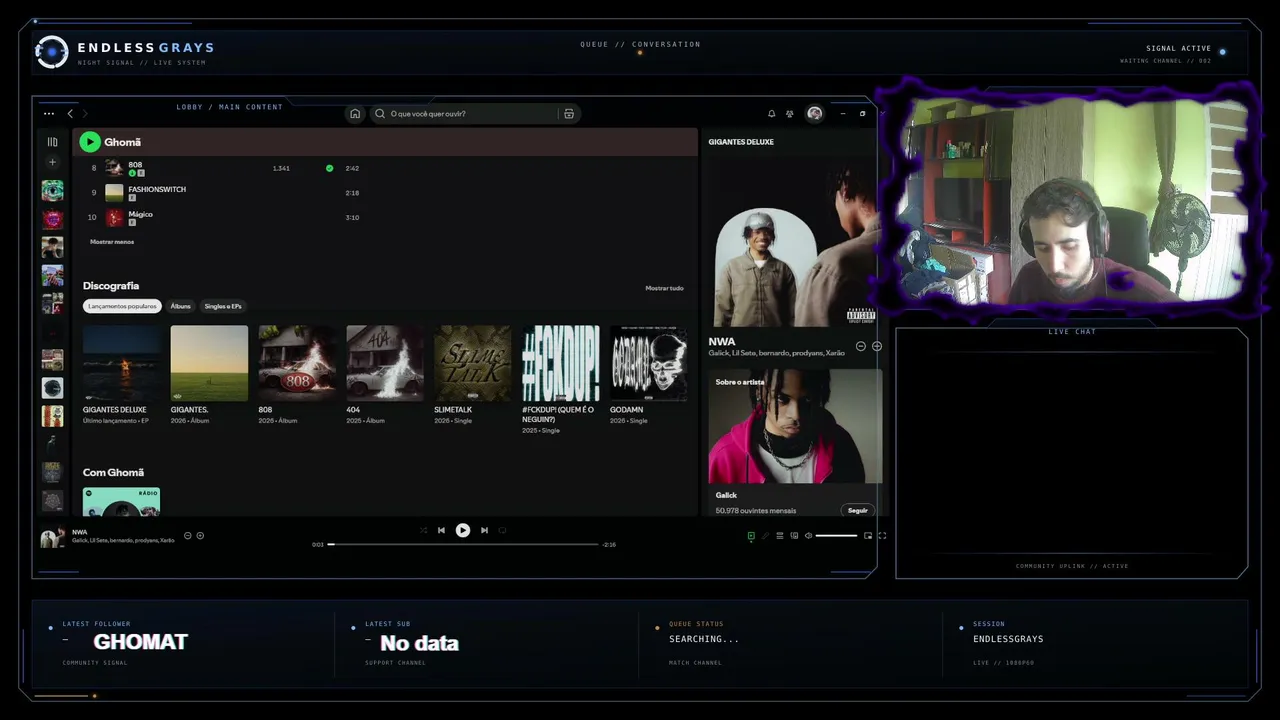
Task: Switch to the Singles e EPs filter
Action: click(223, 306)
